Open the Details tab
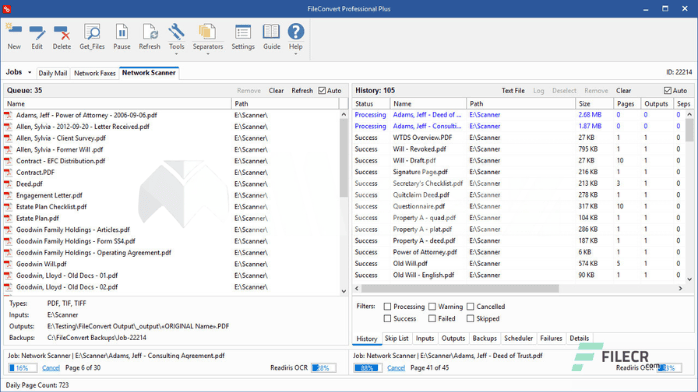Viewport: 698px width, 392px height. (x=579, y=338)
